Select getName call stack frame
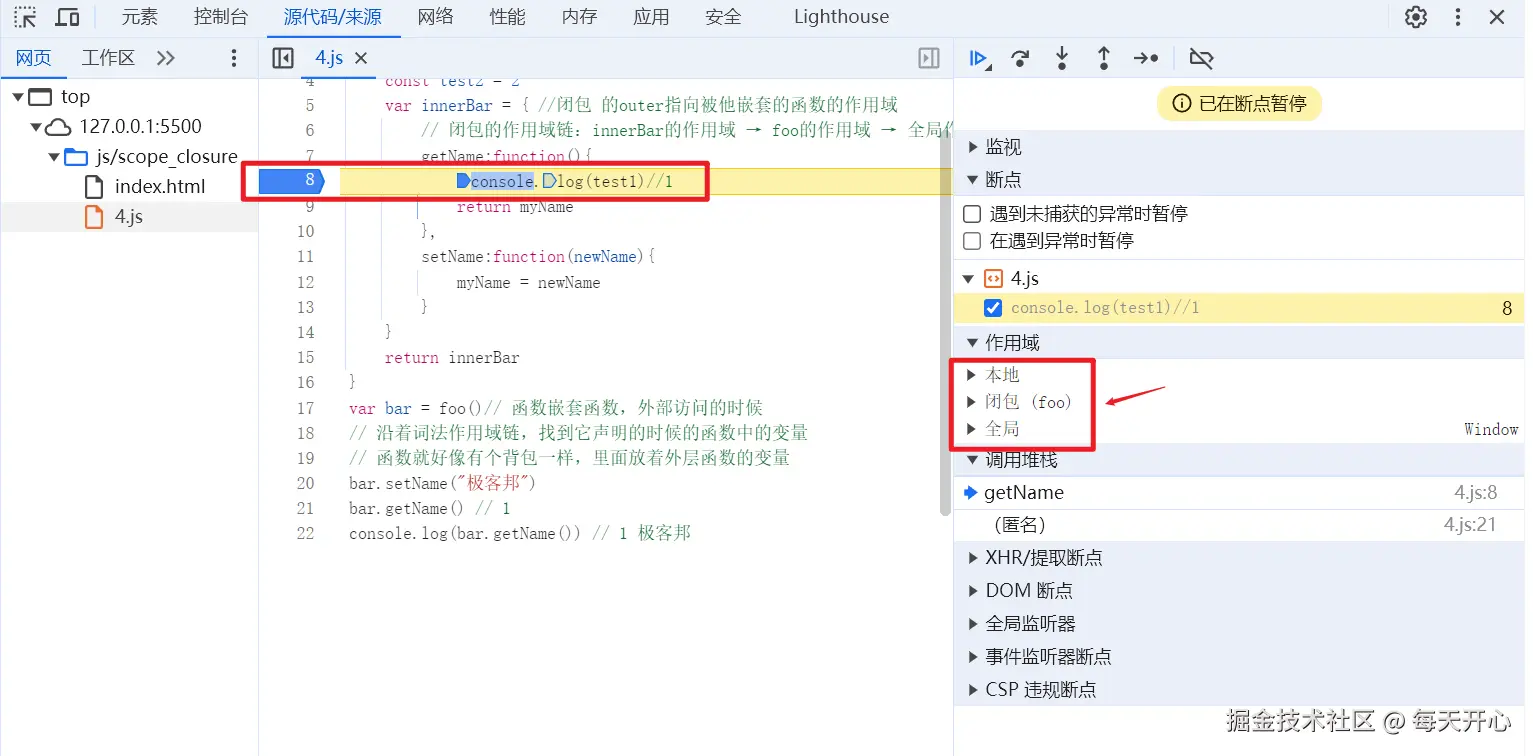Viewport: 1533px width, 756px height. point(1239,493)
